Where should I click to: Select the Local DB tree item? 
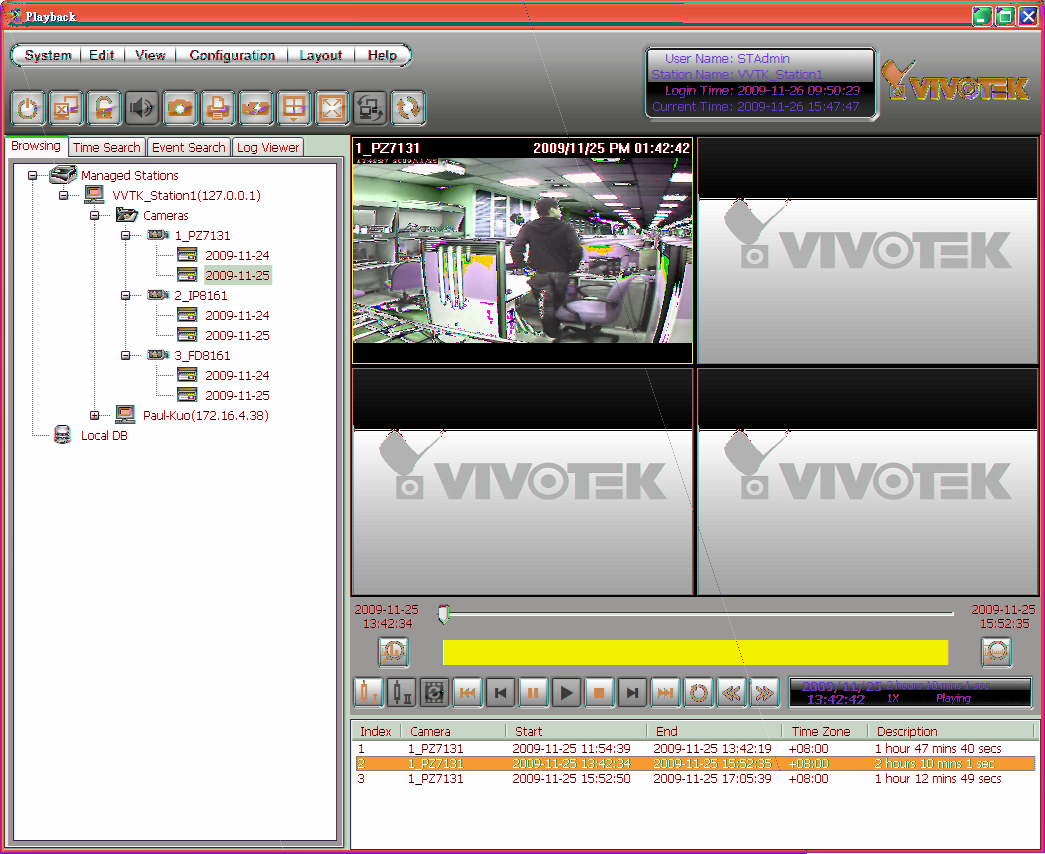tap(104, 435)
